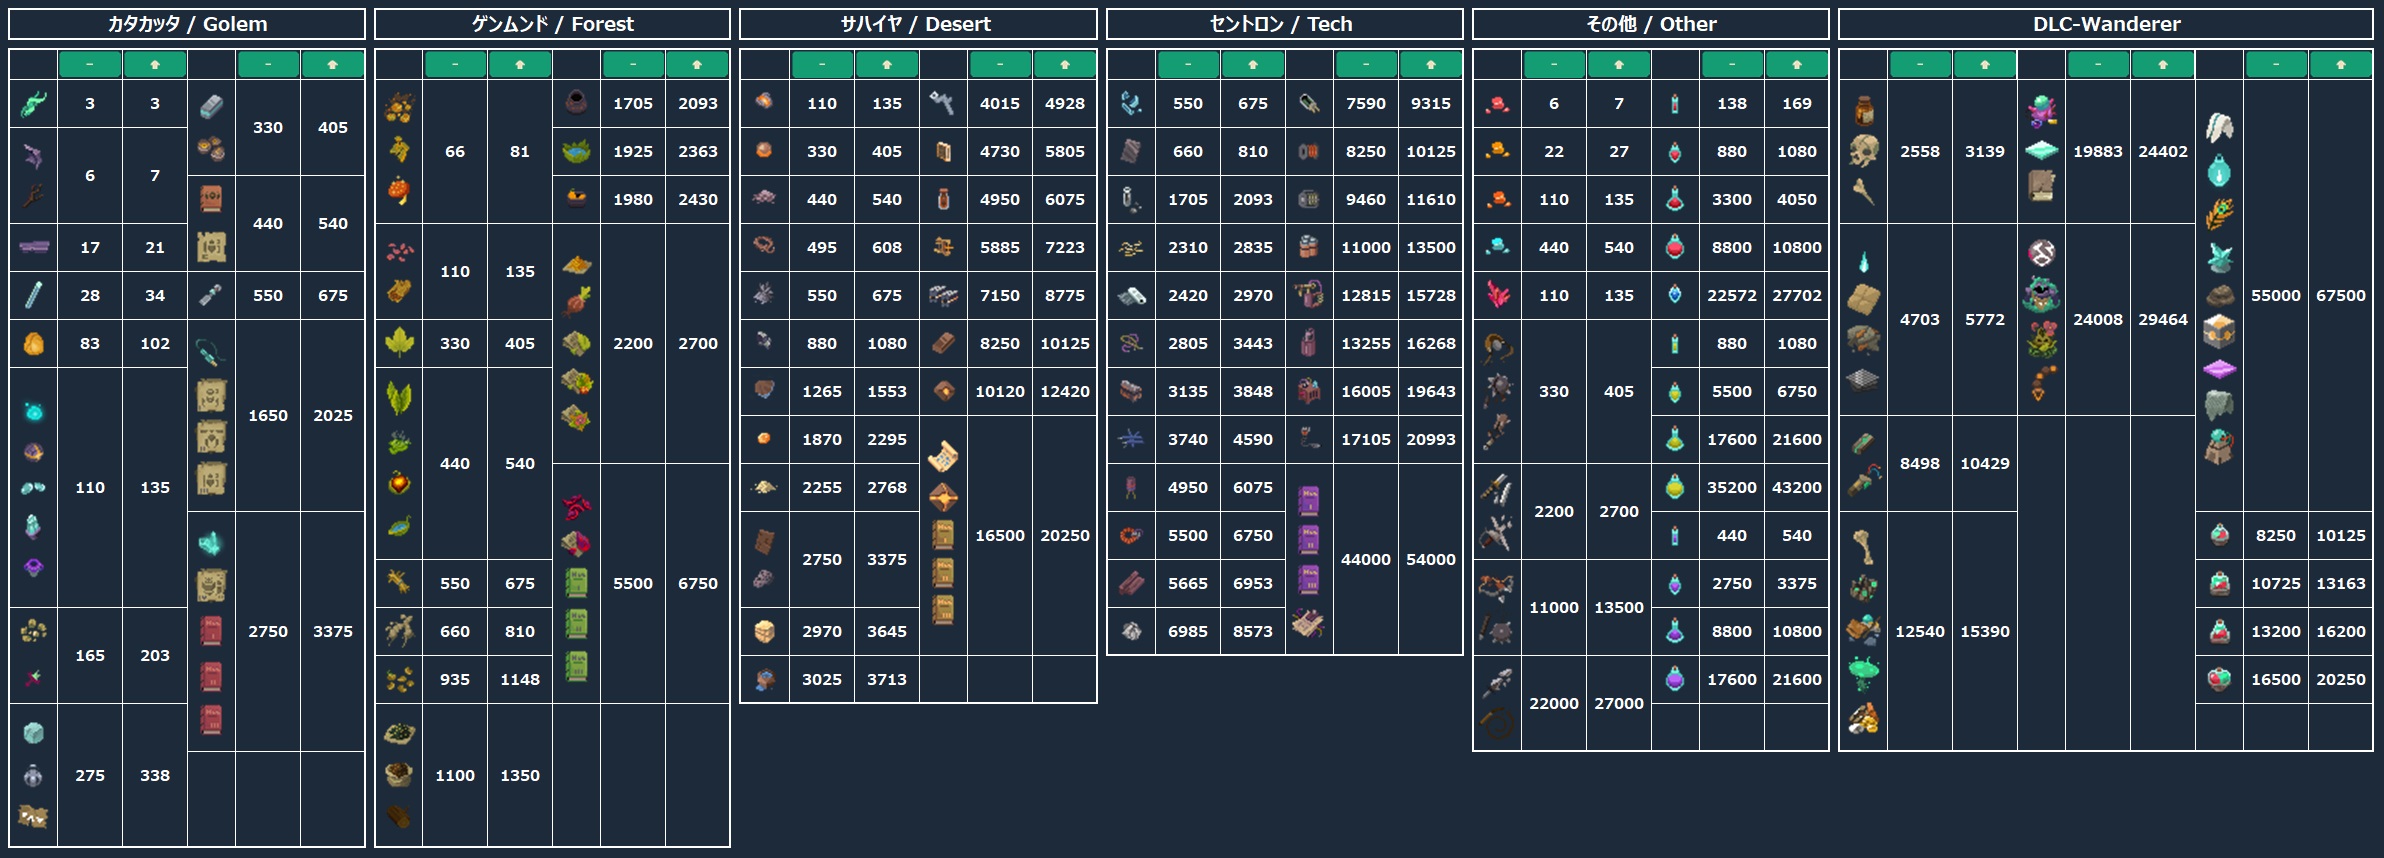Screen dimensions: 2384x858
Task: Click first minus button in Tech table
Action: pos(1188,64)
